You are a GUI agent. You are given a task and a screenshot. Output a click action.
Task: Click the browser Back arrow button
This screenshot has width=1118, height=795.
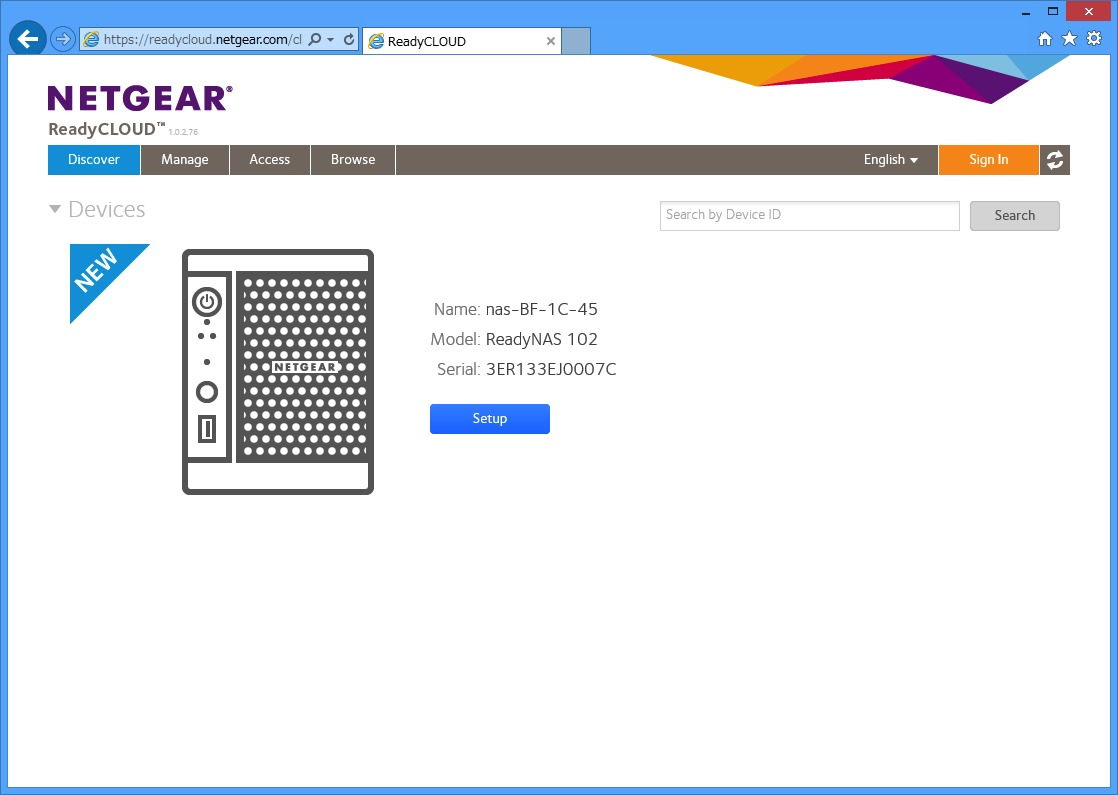click(x=27, y=40)
